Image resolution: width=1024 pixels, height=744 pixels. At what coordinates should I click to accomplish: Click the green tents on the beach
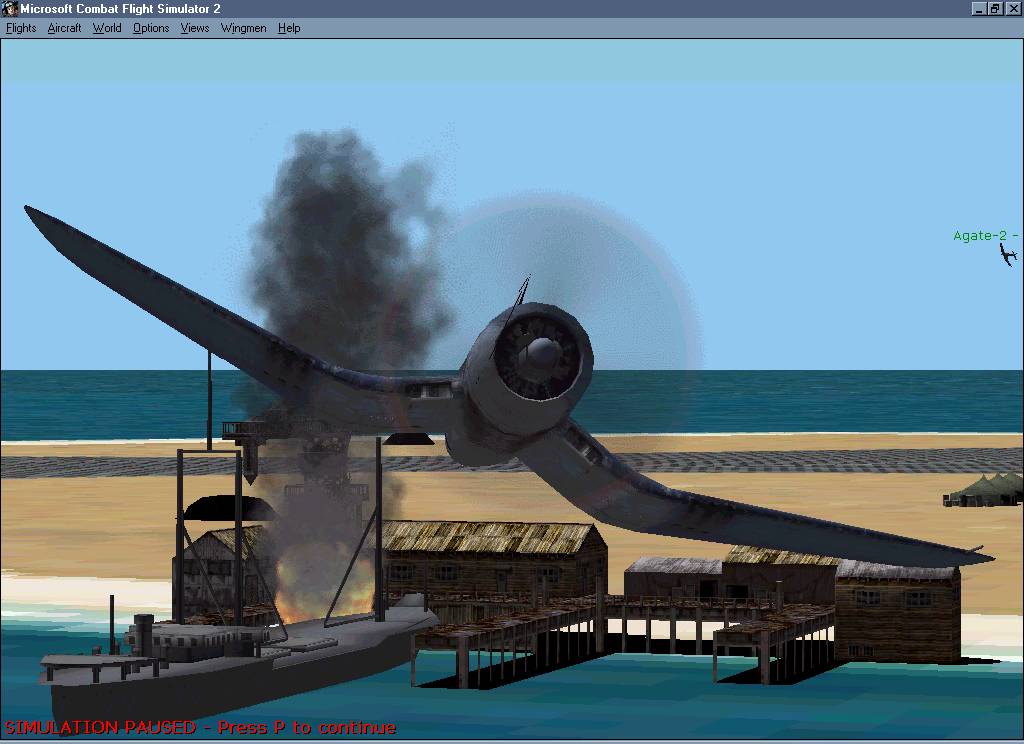[x=985, y=490]
